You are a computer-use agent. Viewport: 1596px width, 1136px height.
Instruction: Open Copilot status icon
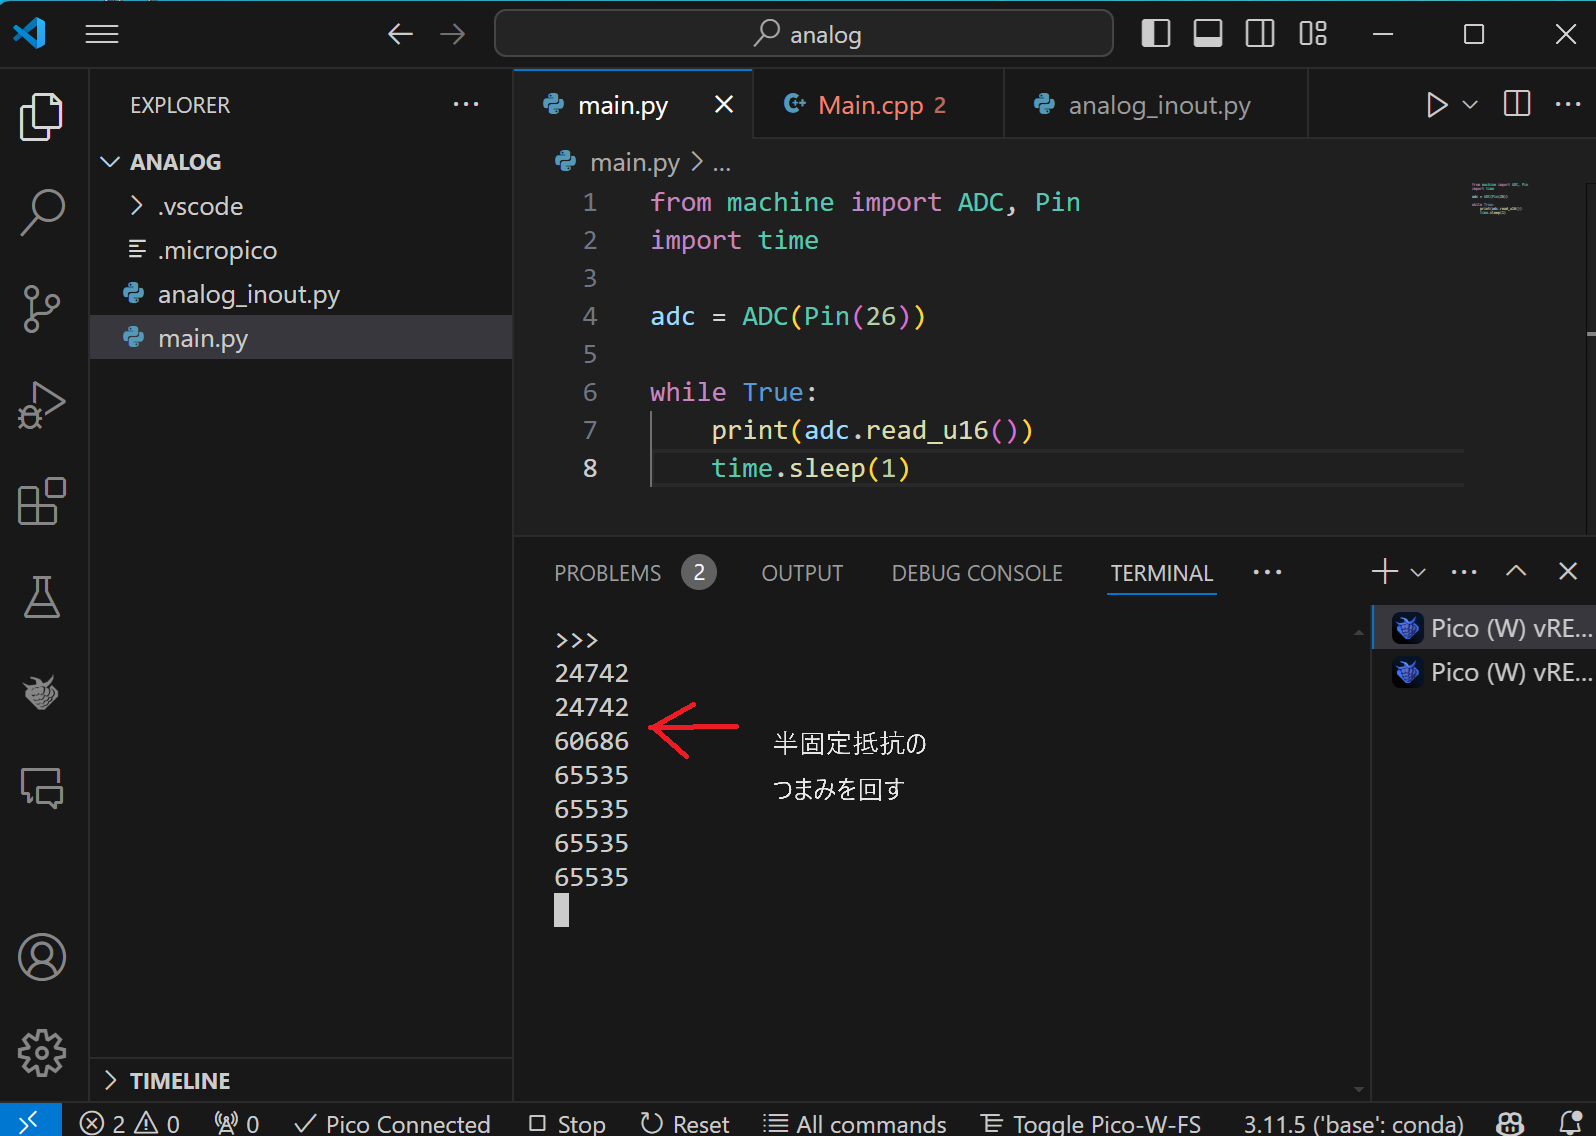[x=1510, y=1123]
